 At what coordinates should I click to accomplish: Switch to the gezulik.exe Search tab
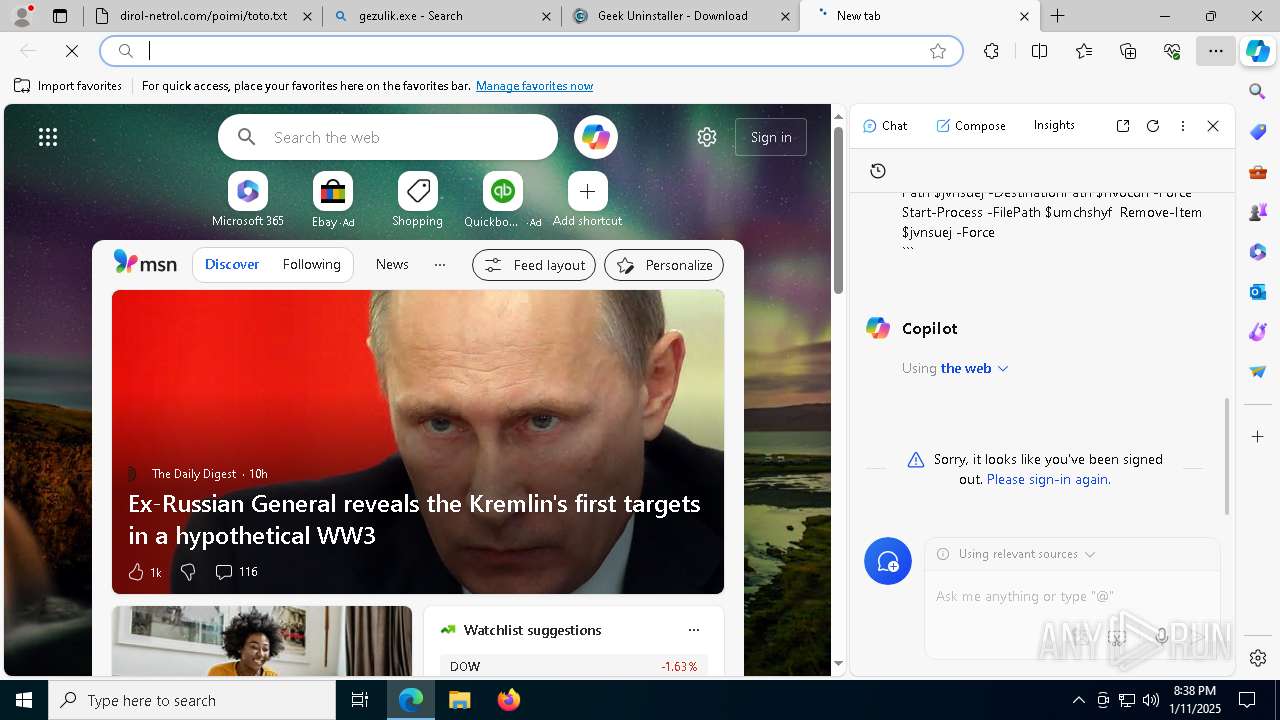pyautogui.click(x=441, y=16)
